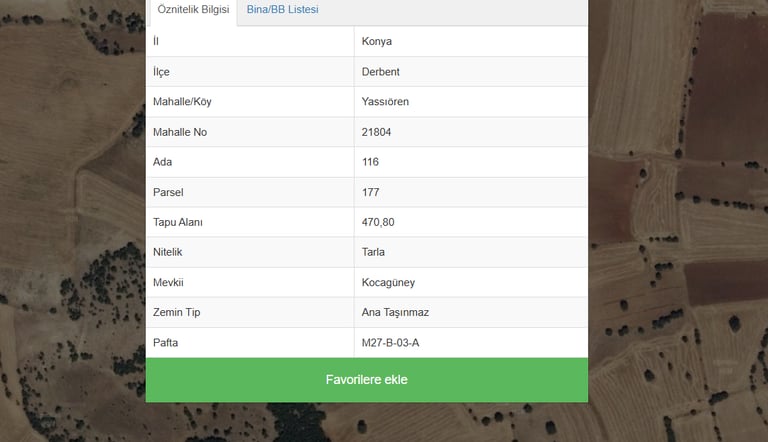Select the Ana Taşınmaz value
The width and height of the screenshot is (768, 442).
pyautogui.click(x=395, y=313)
